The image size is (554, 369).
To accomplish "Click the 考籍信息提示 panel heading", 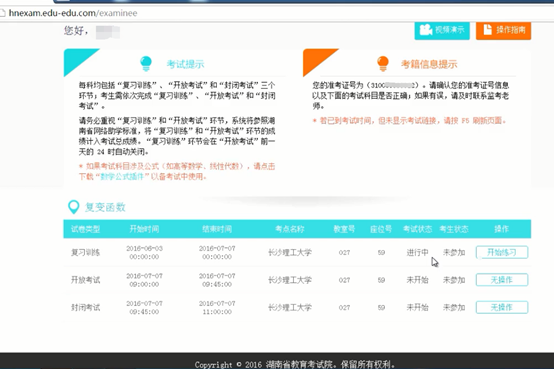I will pos(429,64).
